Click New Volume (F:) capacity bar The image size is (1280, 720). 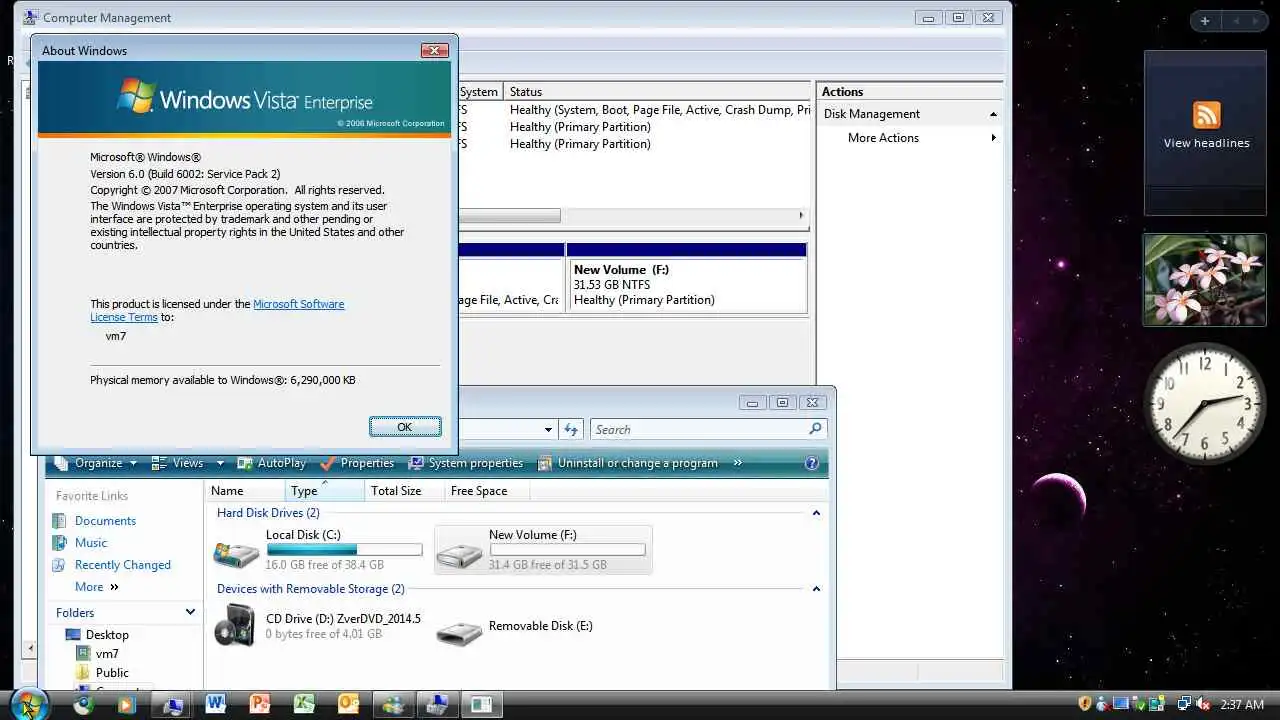click(567, 550)
